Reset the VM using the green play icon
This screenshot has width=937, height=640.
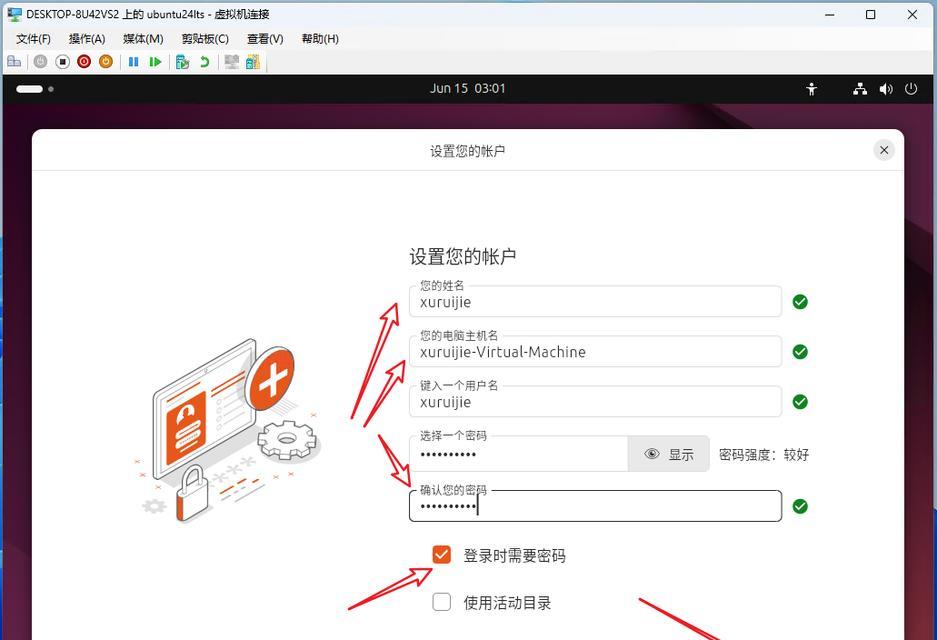(155, 62)
